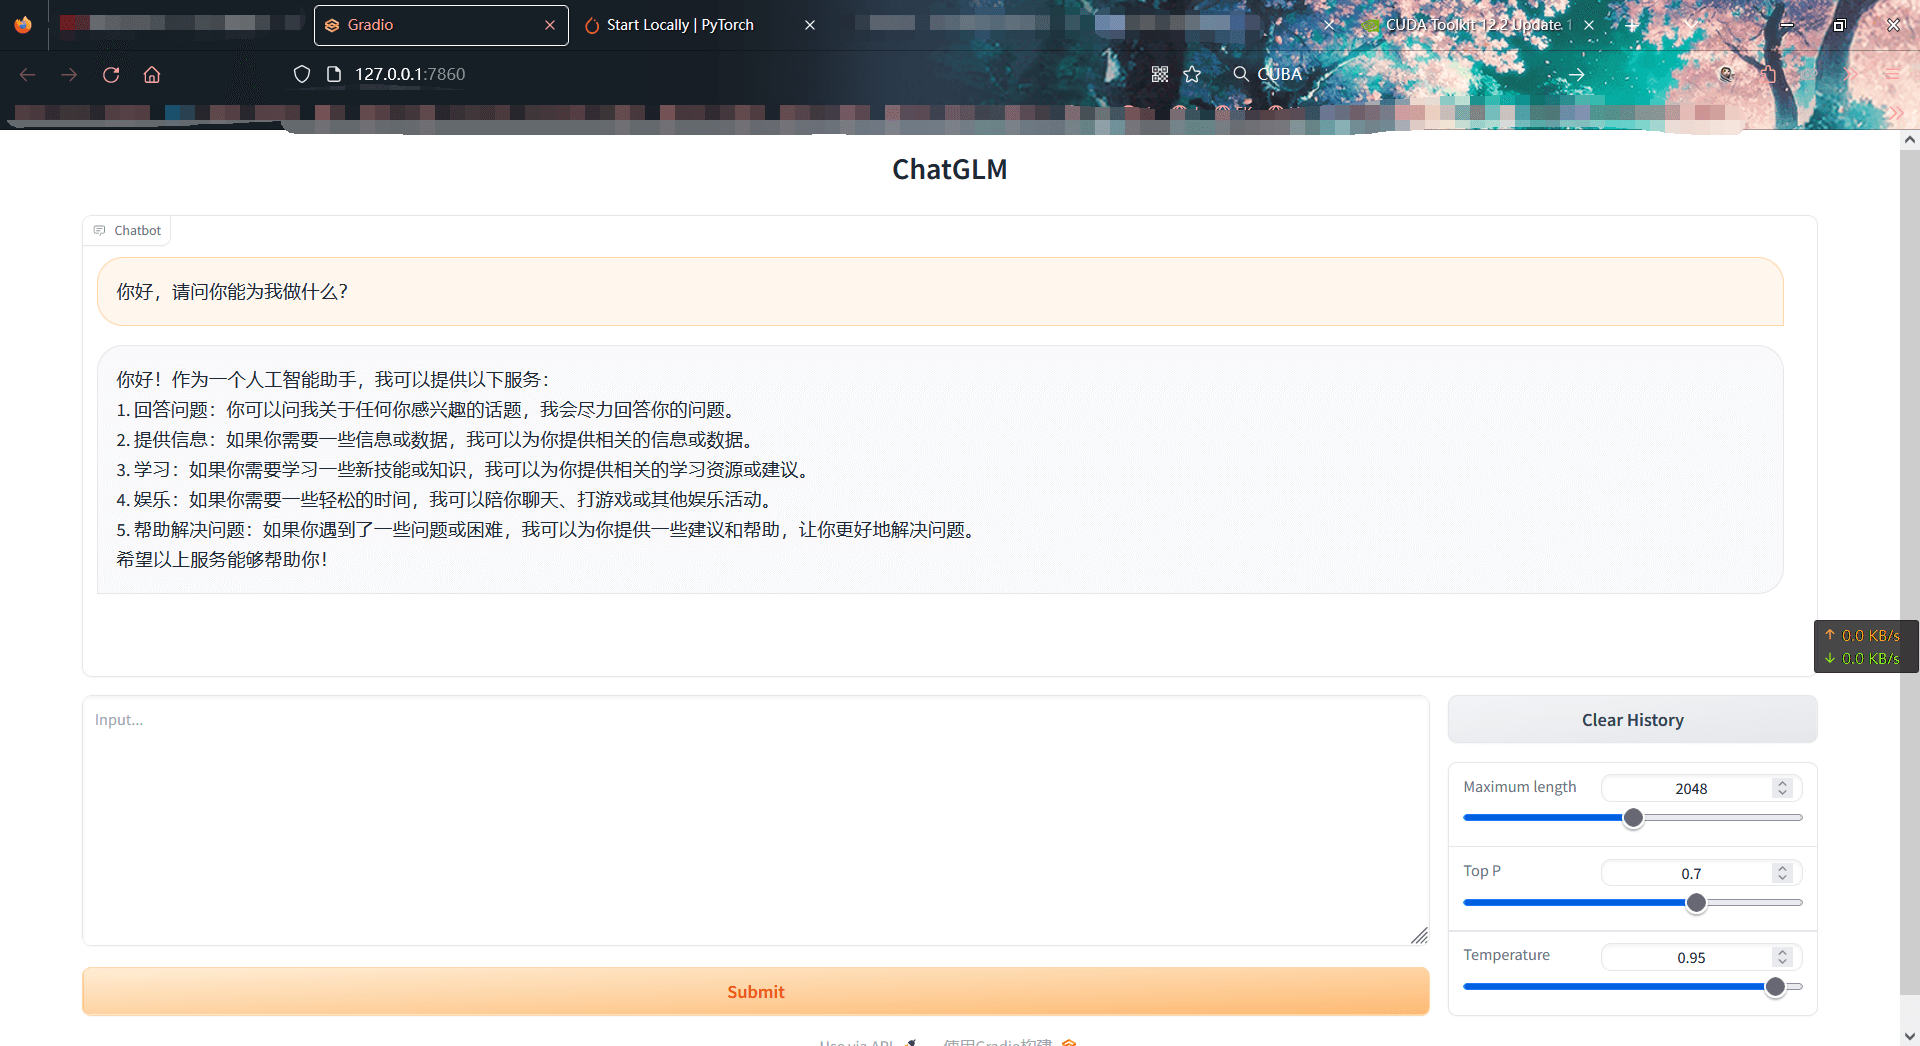Click the page scrollbar up arrow

(1910, 140)
